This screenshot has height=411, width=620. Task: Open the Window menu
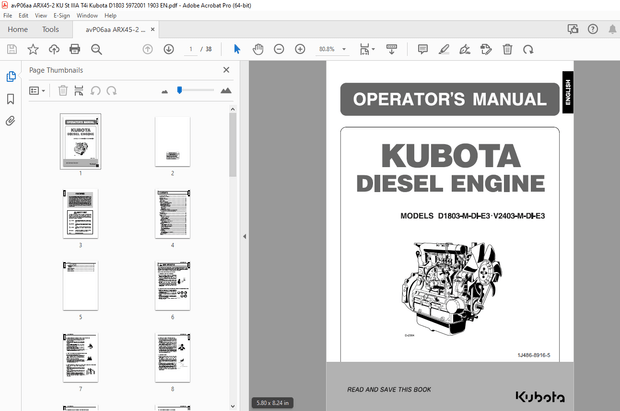click(87, 15)
